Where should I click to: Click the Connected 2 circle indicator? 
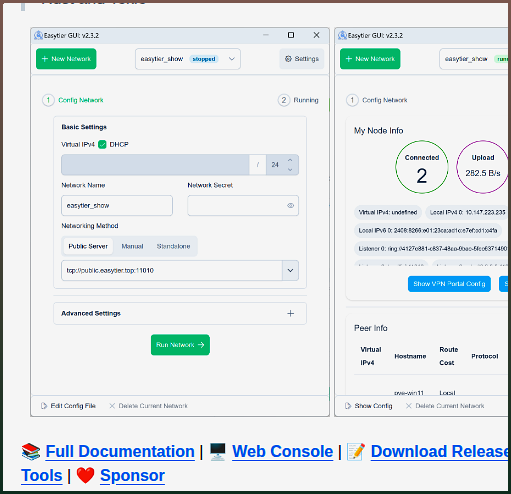click(x=422, y=167)
